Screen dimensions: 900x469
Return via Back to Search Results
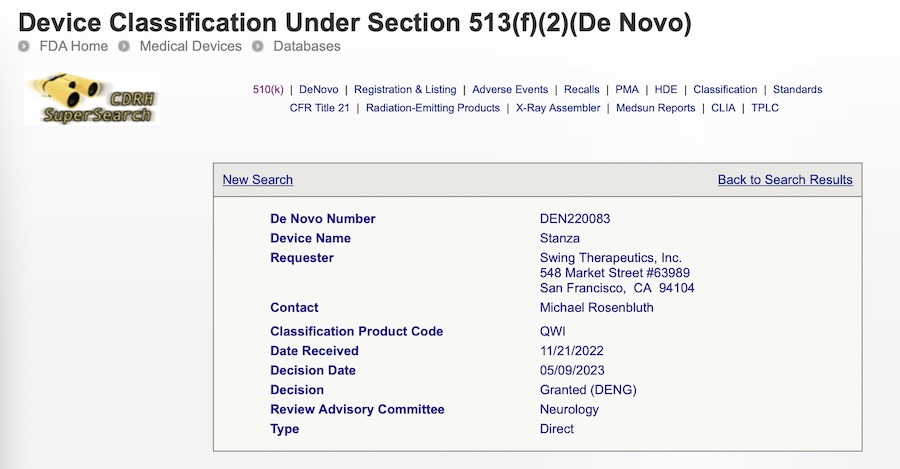point(785,180)
